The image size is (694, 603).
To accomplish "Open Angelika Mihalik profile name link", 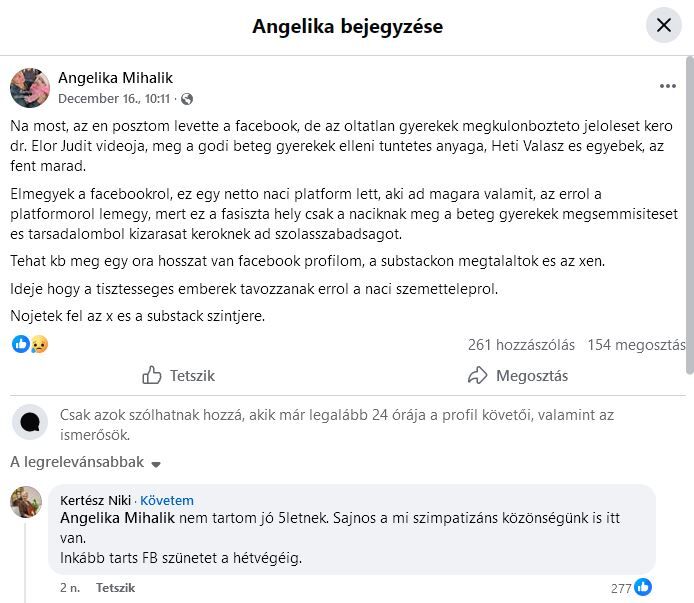I will click(x=115, y=78).
